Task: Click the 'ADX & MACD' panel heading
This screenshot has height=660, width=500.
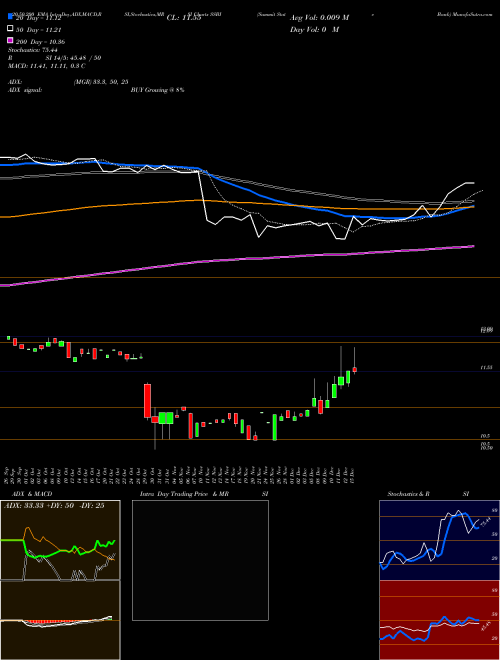Action: (x=32, y=494)
